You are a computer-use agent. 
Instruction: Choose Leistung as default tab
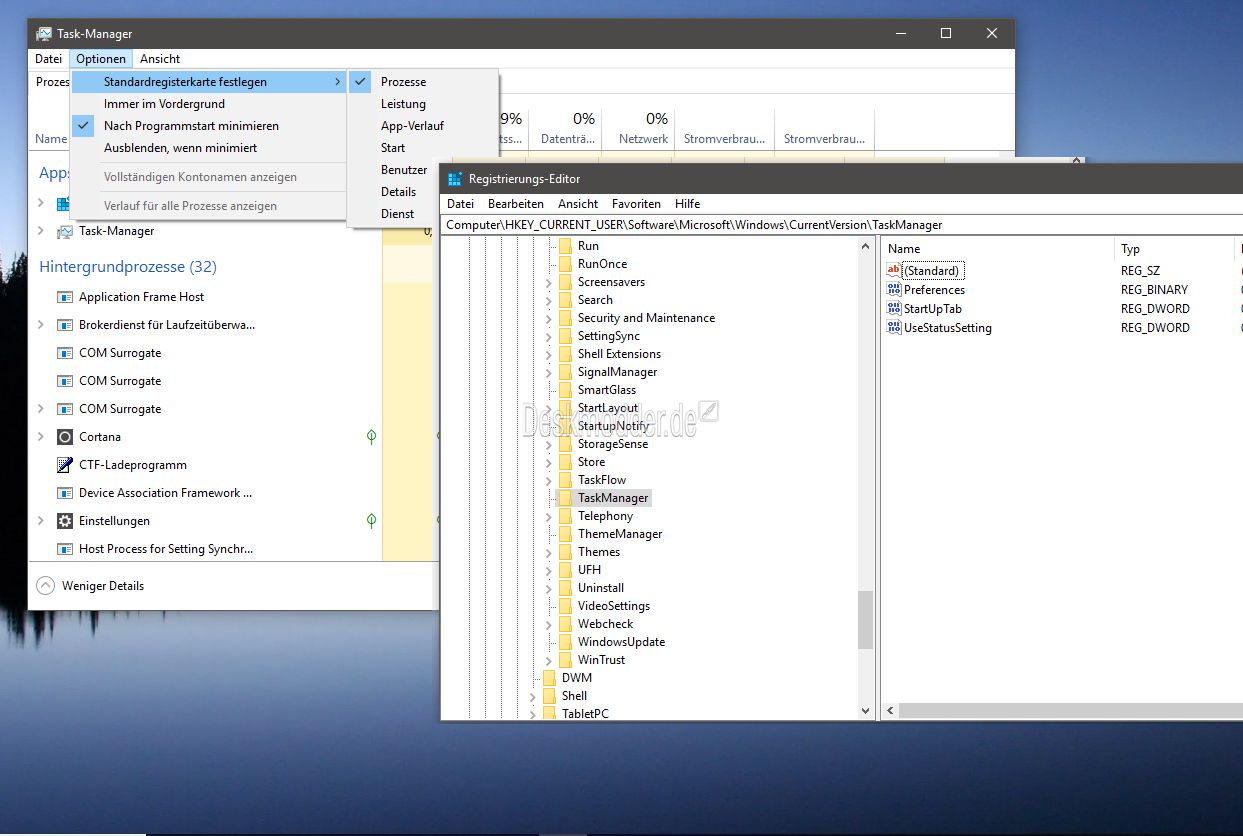pos(422,104)
